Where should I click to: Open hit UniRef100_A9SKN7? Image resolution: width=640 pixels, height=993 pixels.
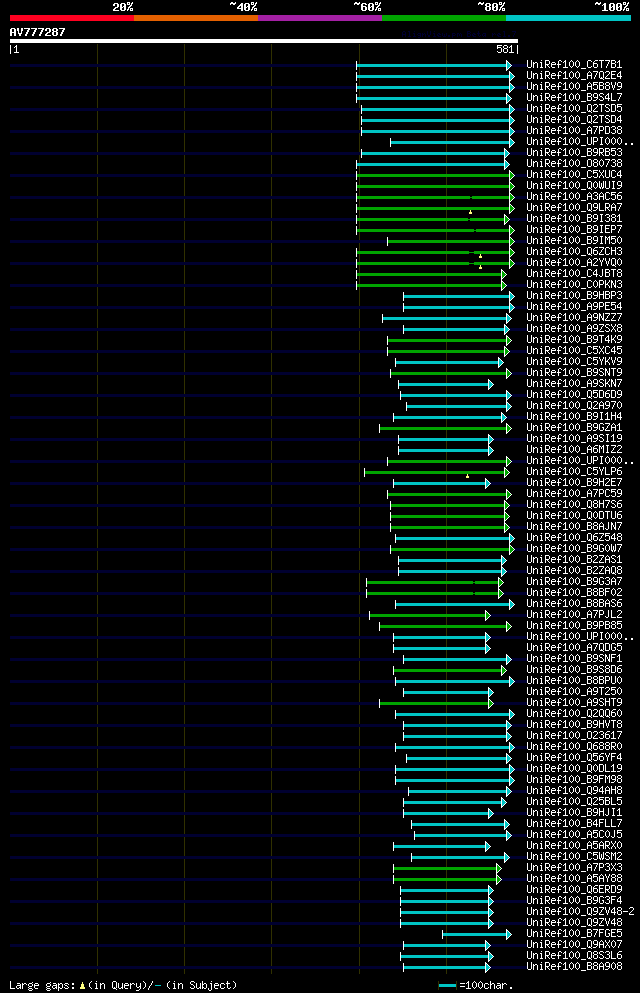pos(574,384)
